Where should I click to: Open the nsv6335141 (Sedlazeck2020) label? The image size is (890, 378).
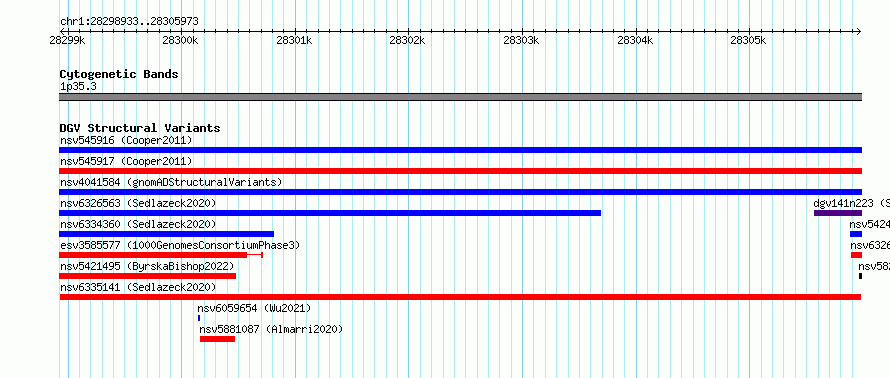click(x=138, y=287)
